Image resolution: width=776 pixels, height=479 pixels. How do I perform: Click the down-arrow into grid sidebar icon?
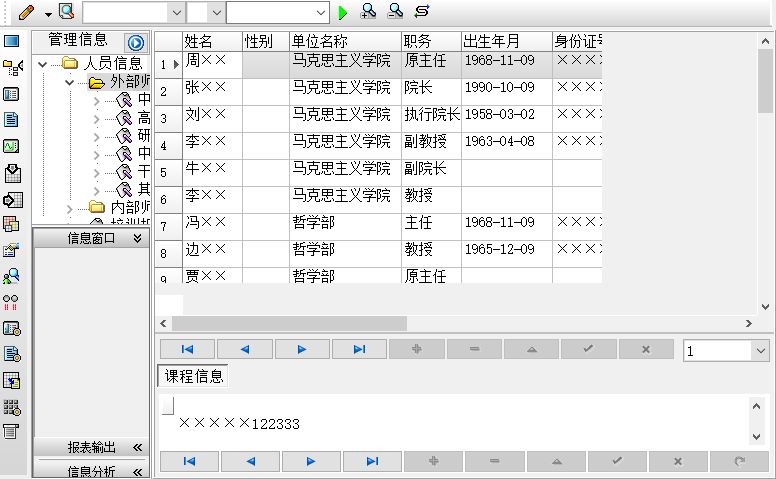pyautogui.click(x=12, y=173)
